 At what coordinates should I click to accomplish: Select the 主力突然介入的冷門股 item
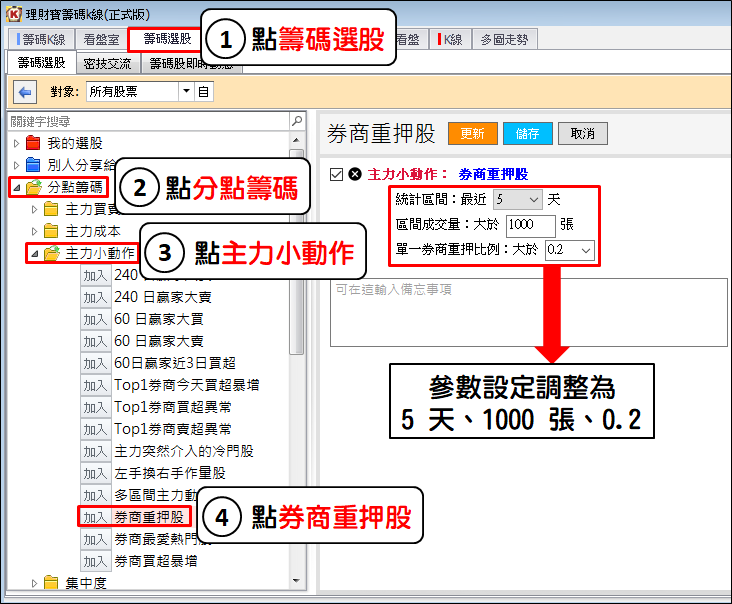tap(184, 451)
